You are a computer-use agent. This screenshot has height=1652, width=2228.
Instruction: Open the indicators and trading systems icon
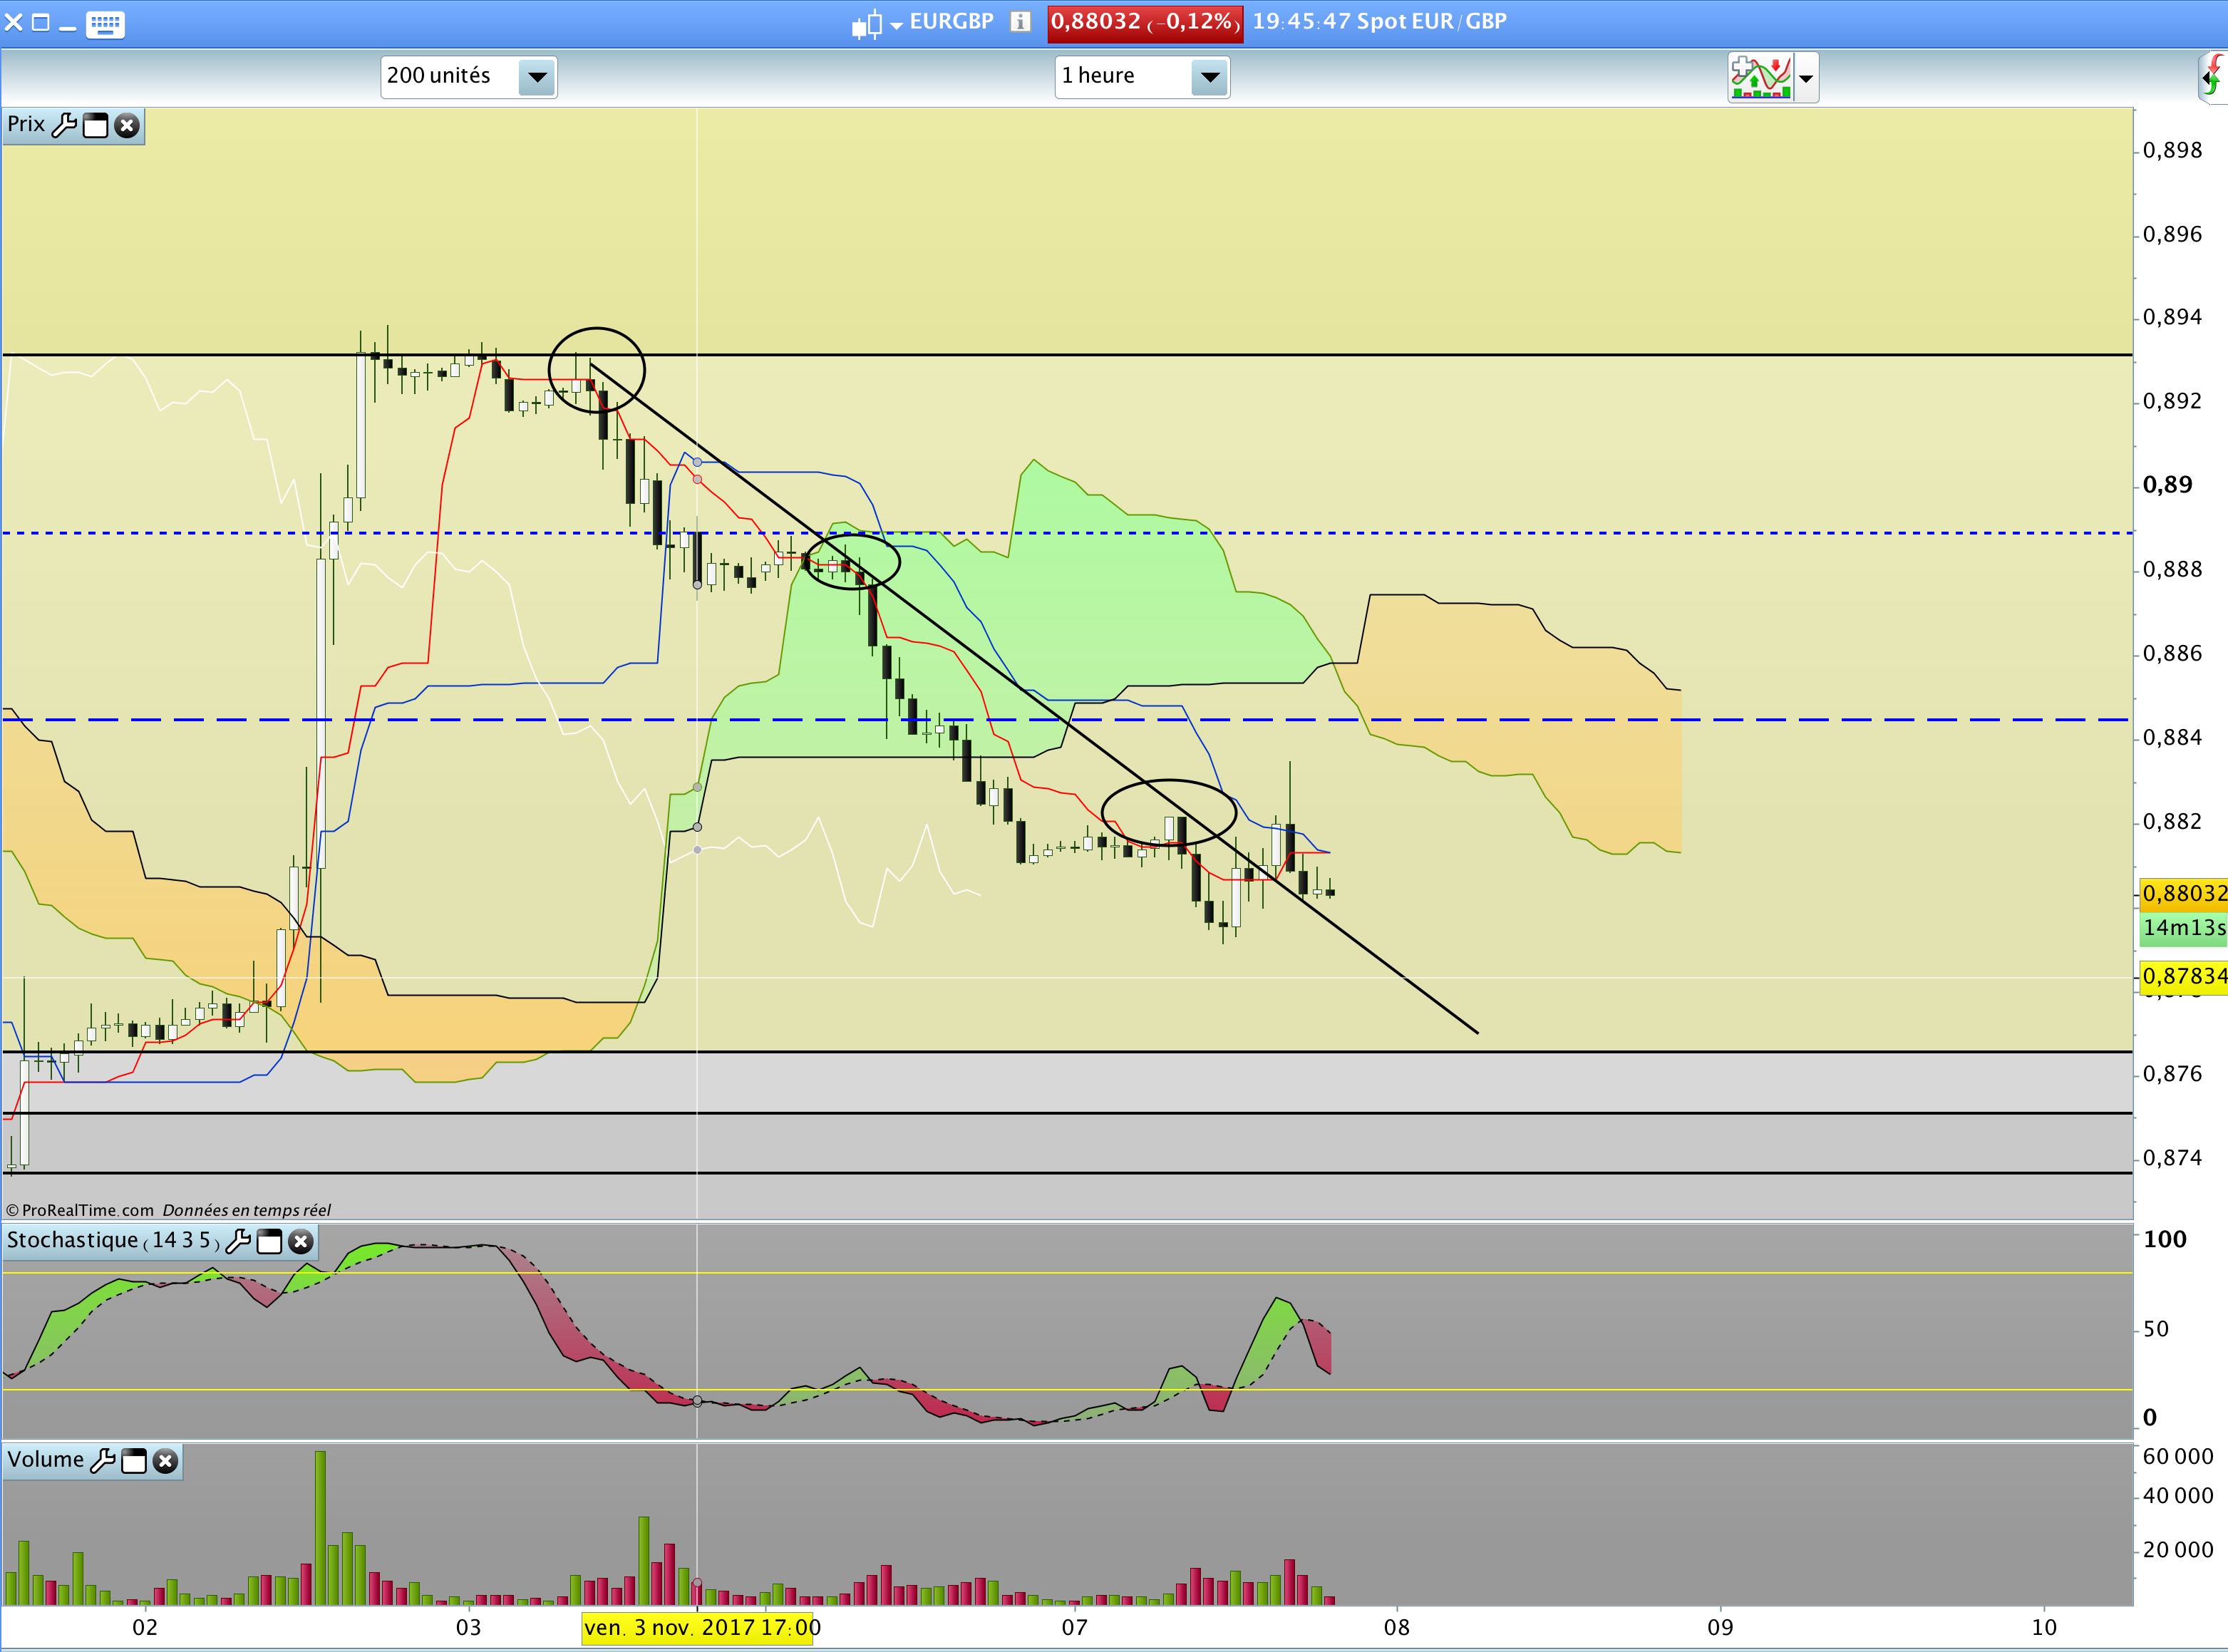pos(1760,77)
